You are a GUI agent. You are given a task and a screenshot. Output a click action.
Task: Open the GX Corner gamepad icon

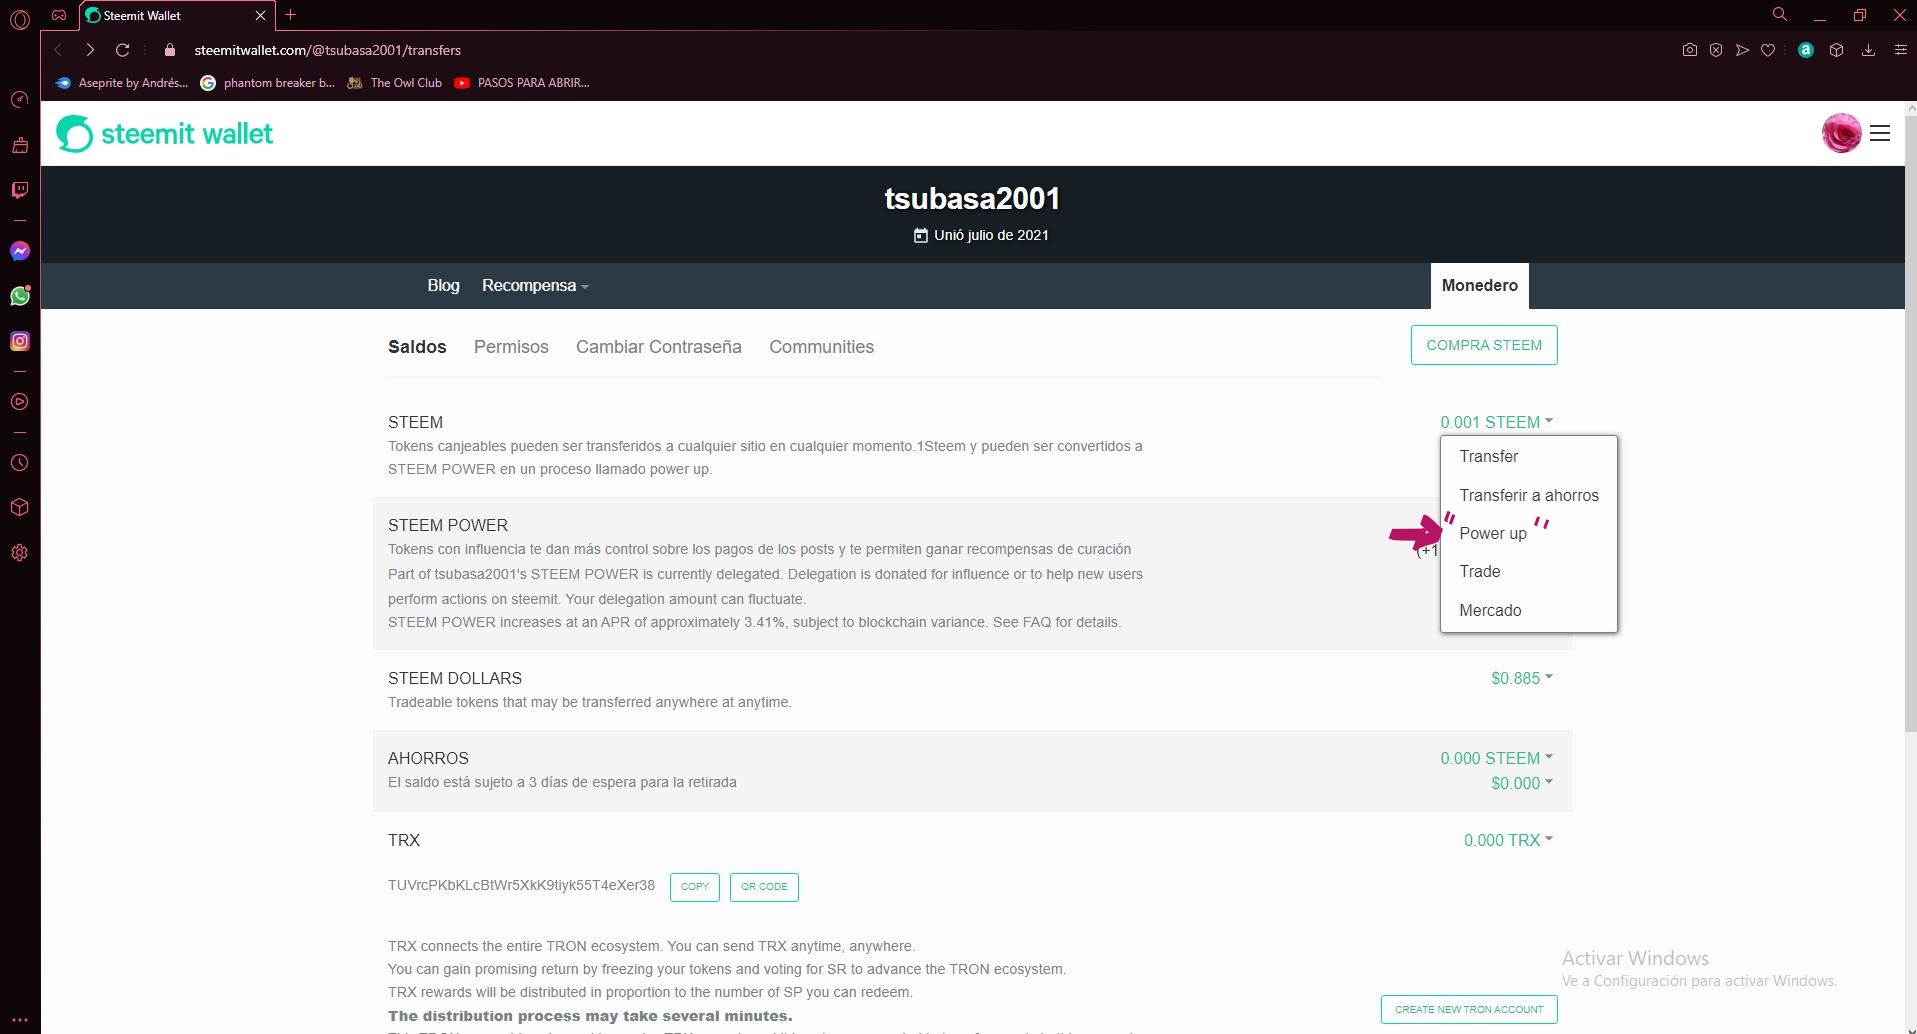pos(59,15)
